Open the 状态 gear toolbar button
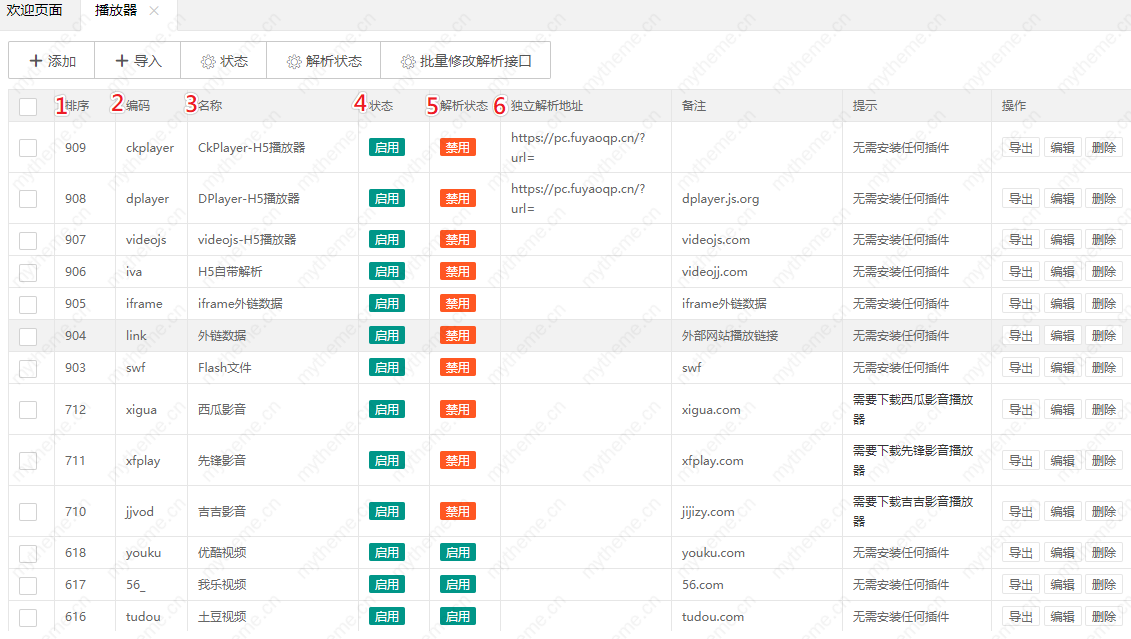 pos(224,61)
